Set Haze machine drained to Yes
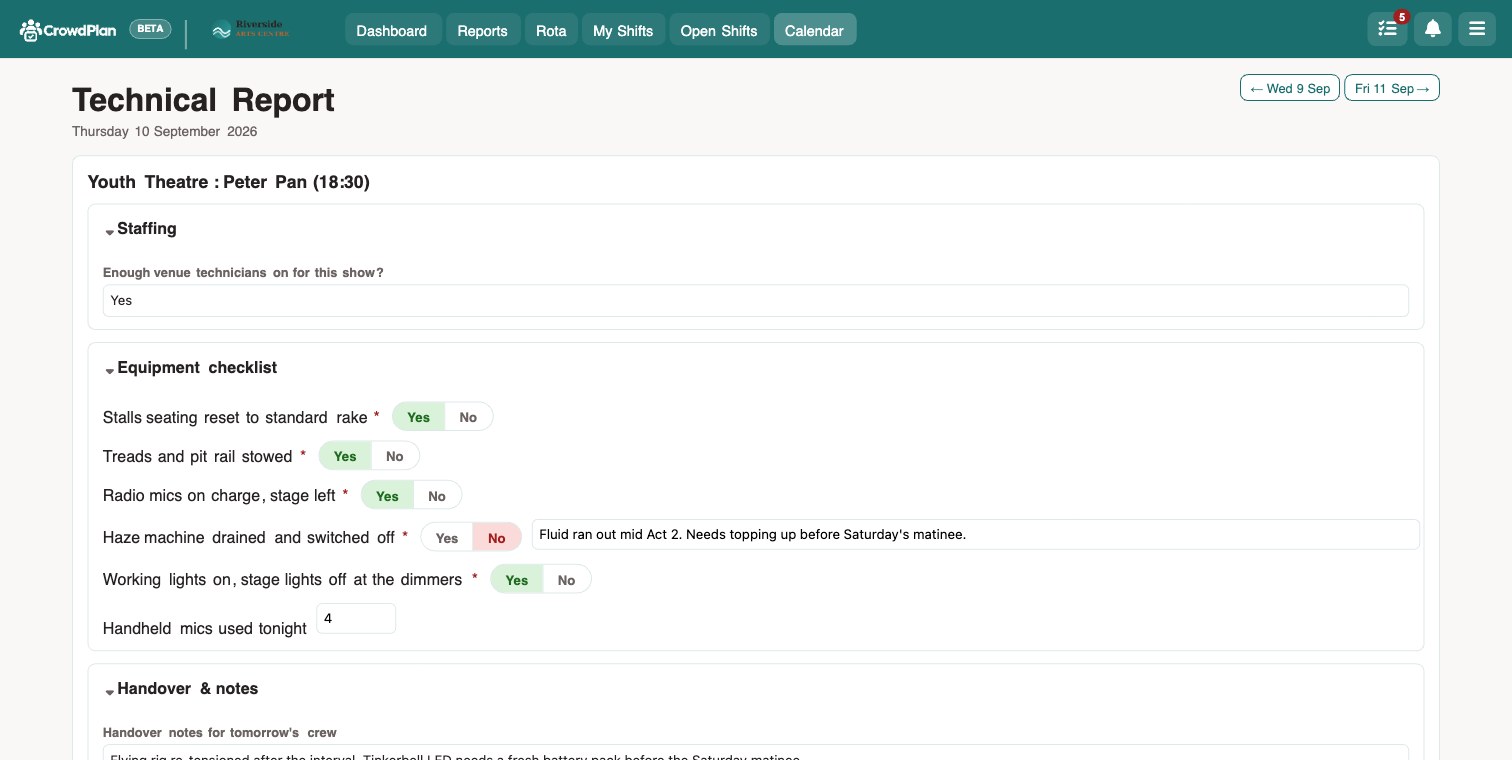Screen dimensions: 1512x760 click(x=447, y=538)
